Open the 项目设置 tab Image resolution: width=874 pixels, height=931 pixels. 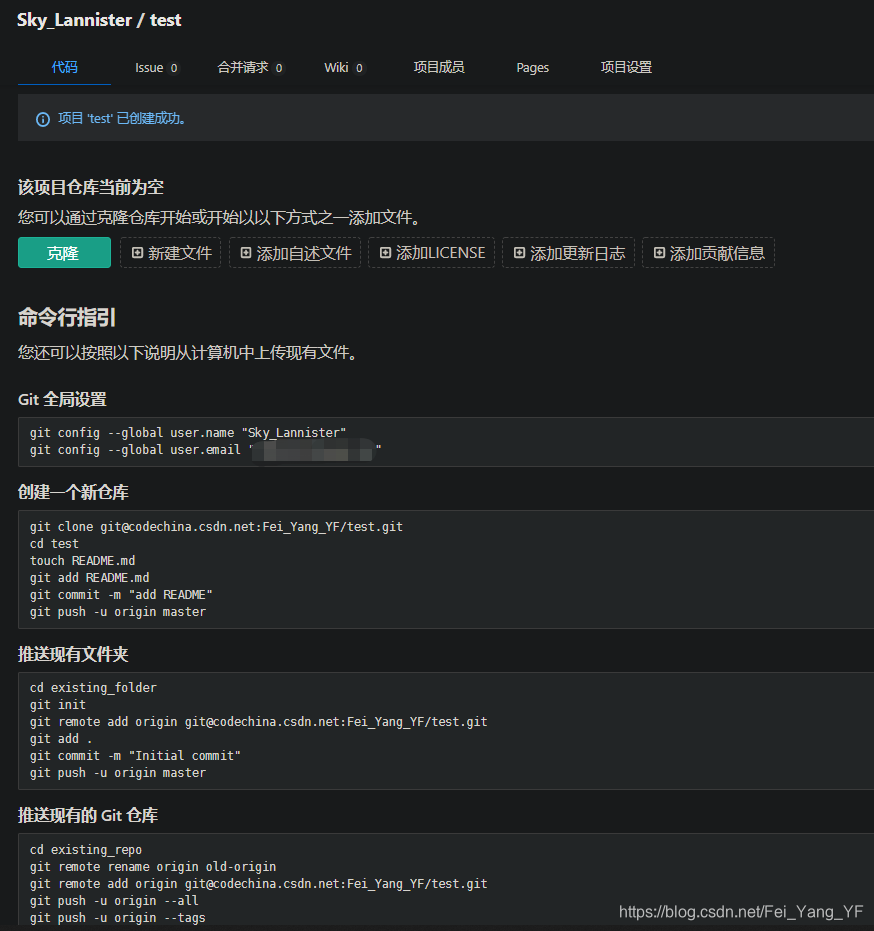click(626, 68)
